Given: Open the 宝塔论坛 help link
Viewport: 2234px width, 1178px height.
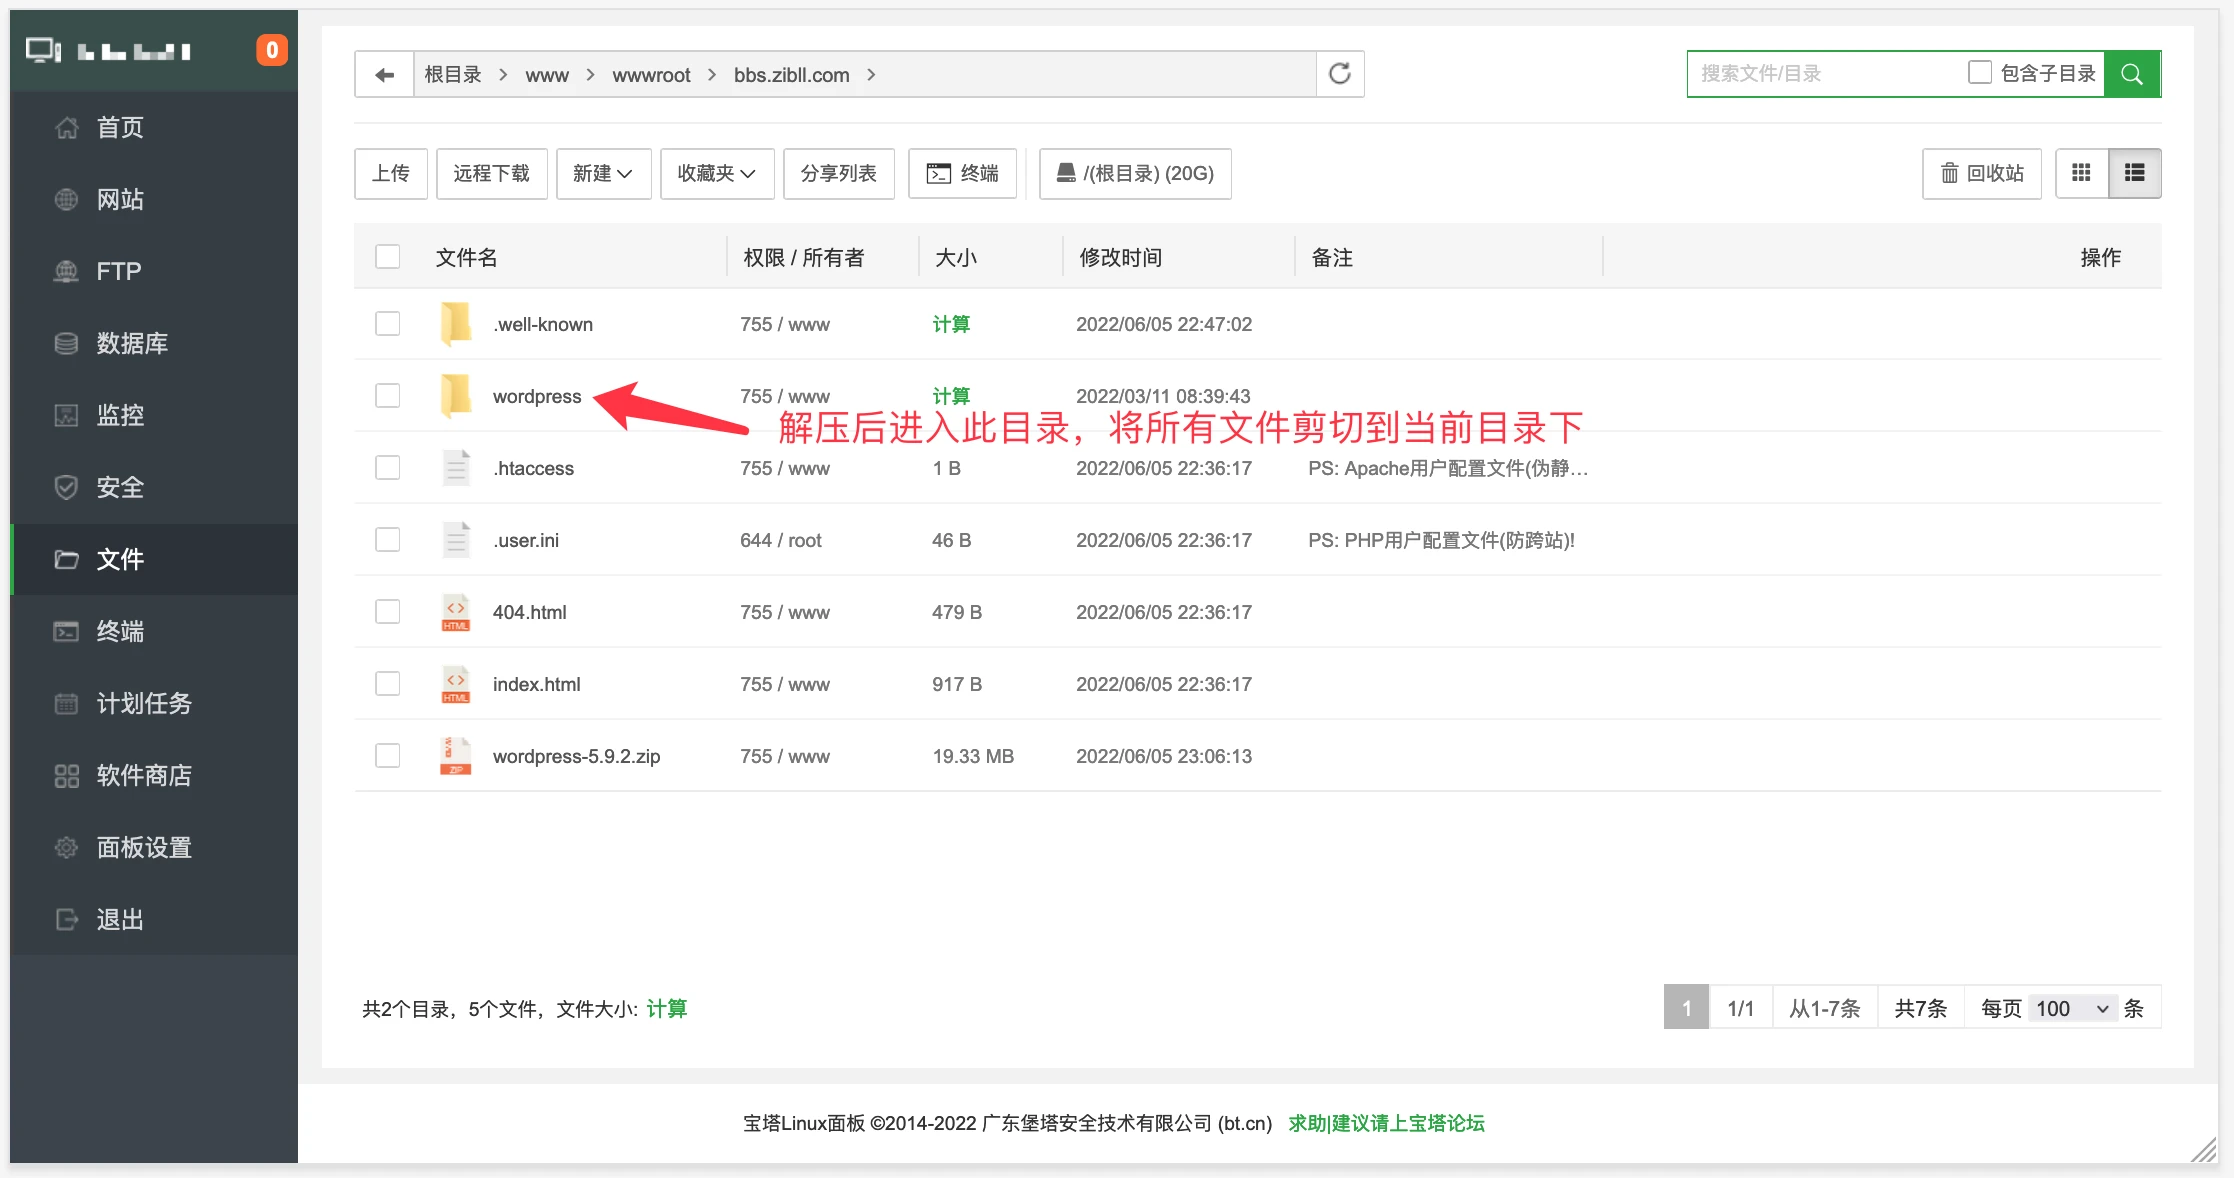Looking at the screenshot, I should [x=1387, y=1123].
